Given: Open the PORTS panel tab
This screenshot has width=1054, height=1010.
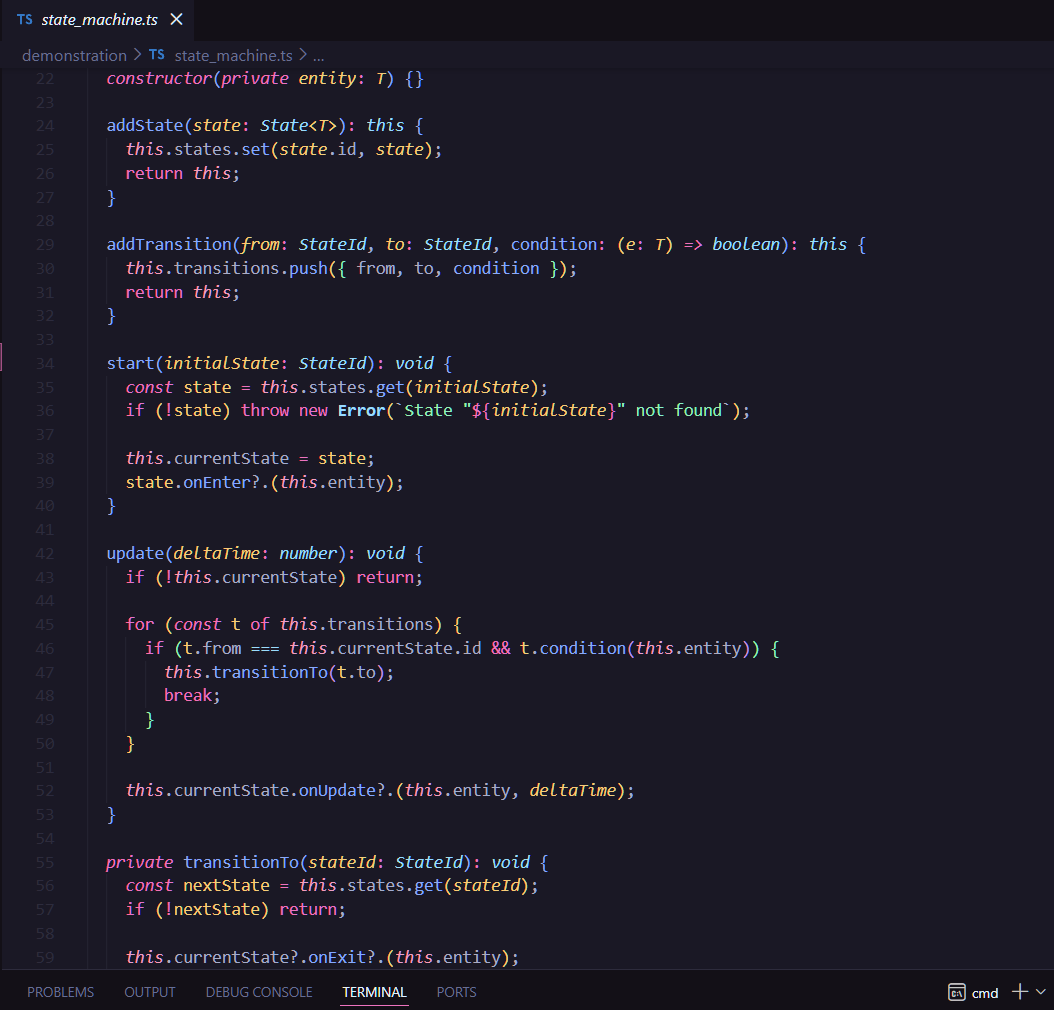Looking at the screenshot, I should pos(456,992).
